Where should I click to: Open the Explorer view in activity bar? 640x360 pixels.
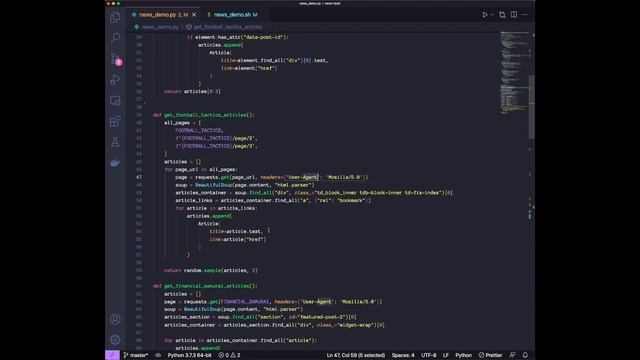pos(115,18)
